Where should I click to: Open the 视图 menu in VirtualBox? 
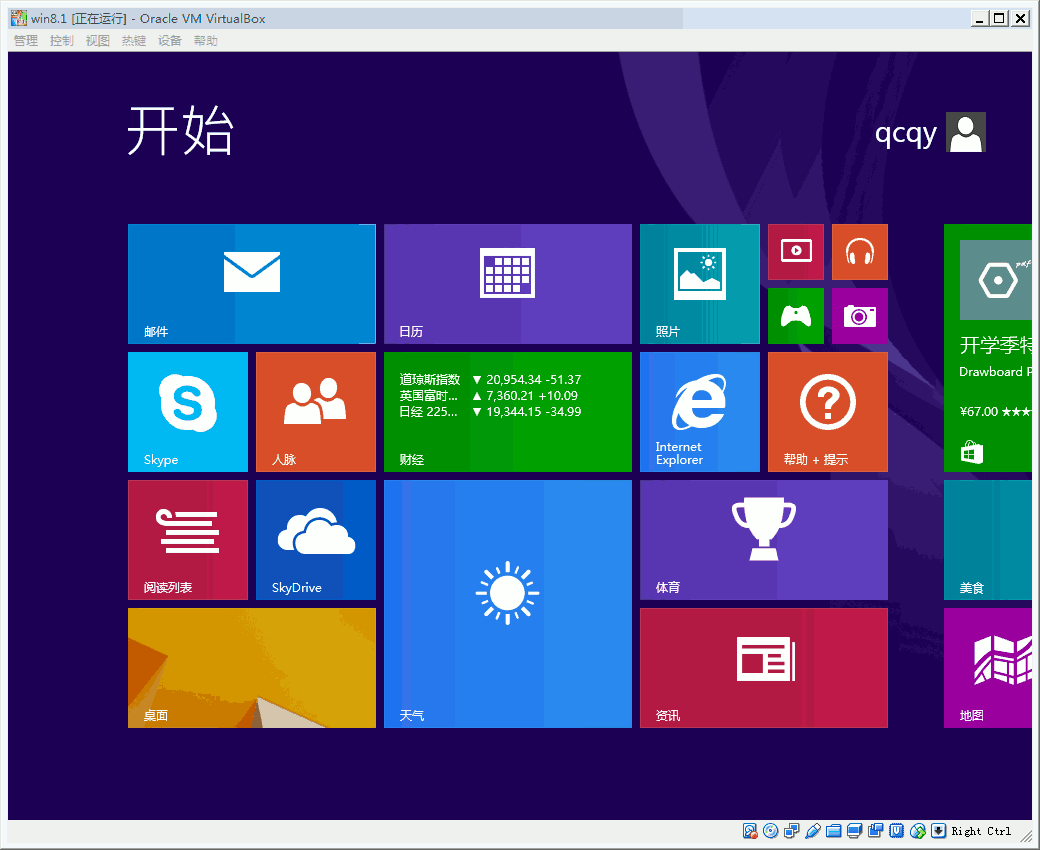(x=98, y=40)
